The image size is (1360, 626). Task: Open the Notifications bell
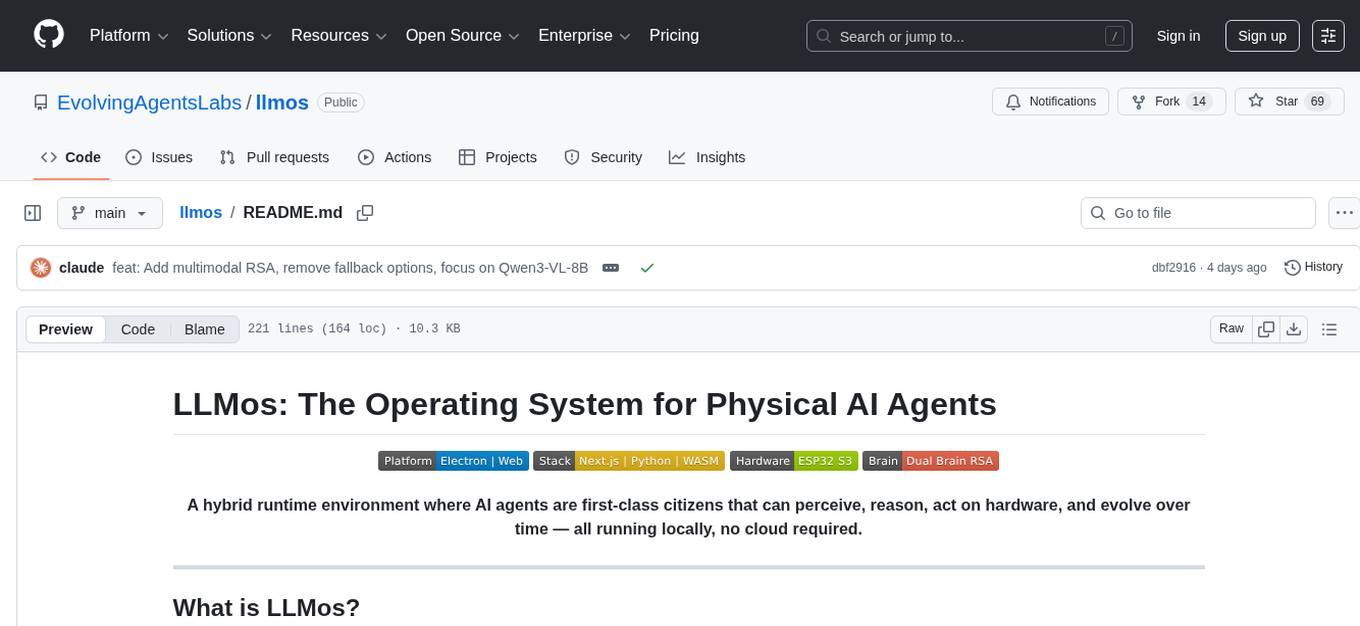click(1050, 101)
